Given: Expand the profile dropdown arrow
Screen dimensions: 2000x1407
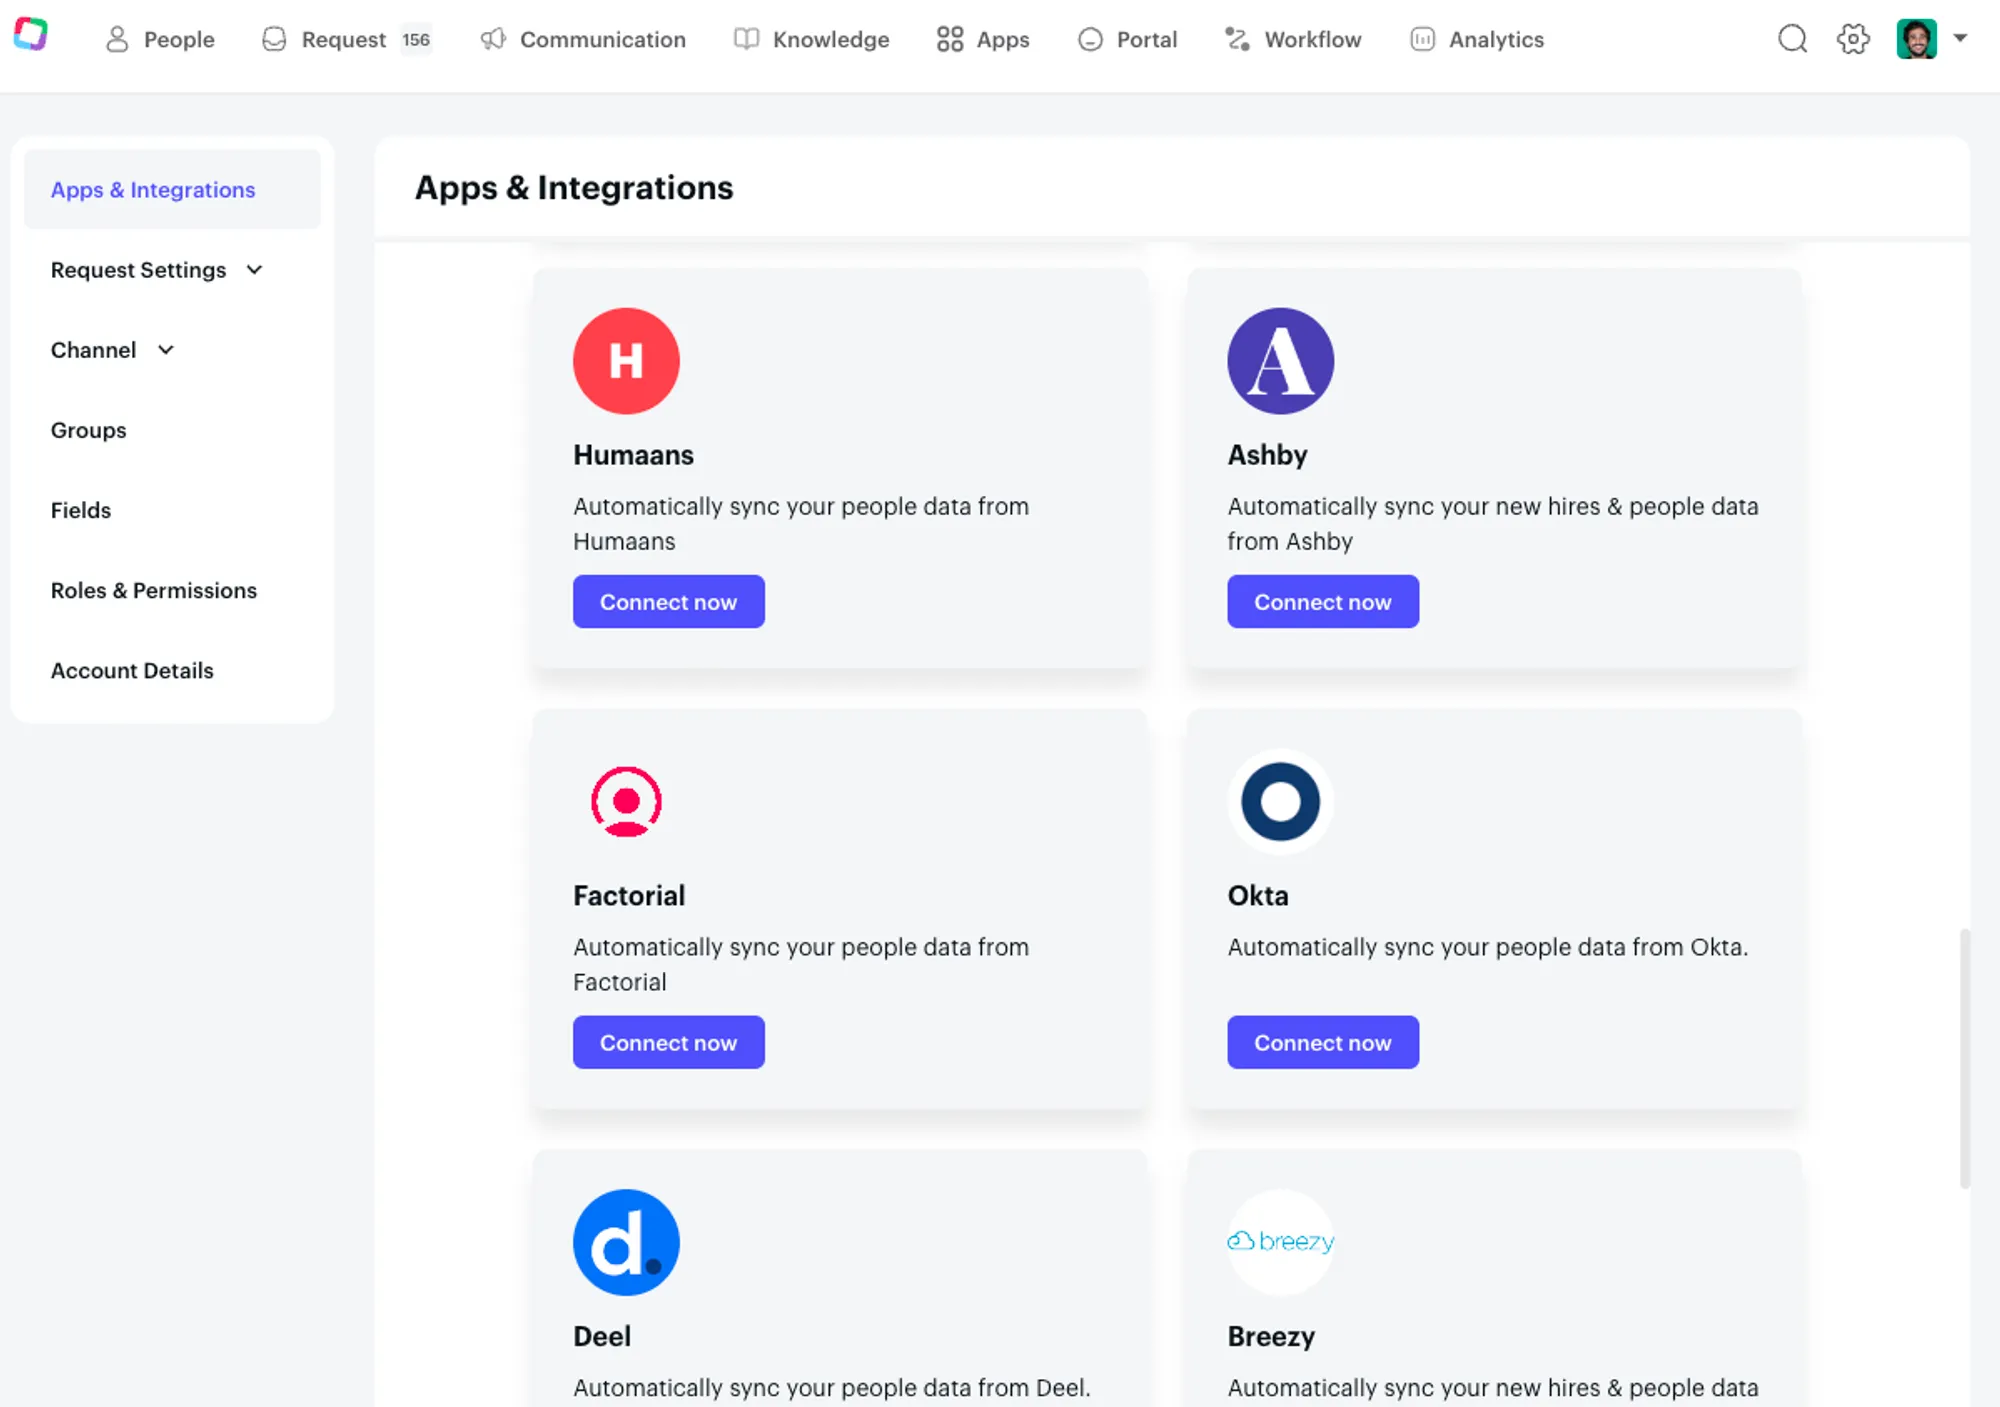Looking at the screenshot, I should [1960, 38].
